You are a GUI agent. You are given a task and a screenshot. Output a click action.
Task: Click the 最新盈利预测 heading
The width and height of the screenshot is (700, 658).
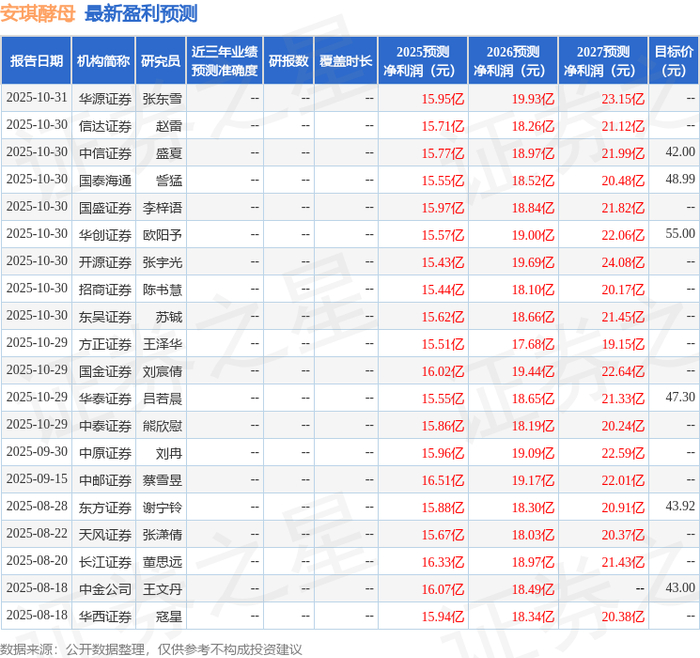[x=141, y=14]
